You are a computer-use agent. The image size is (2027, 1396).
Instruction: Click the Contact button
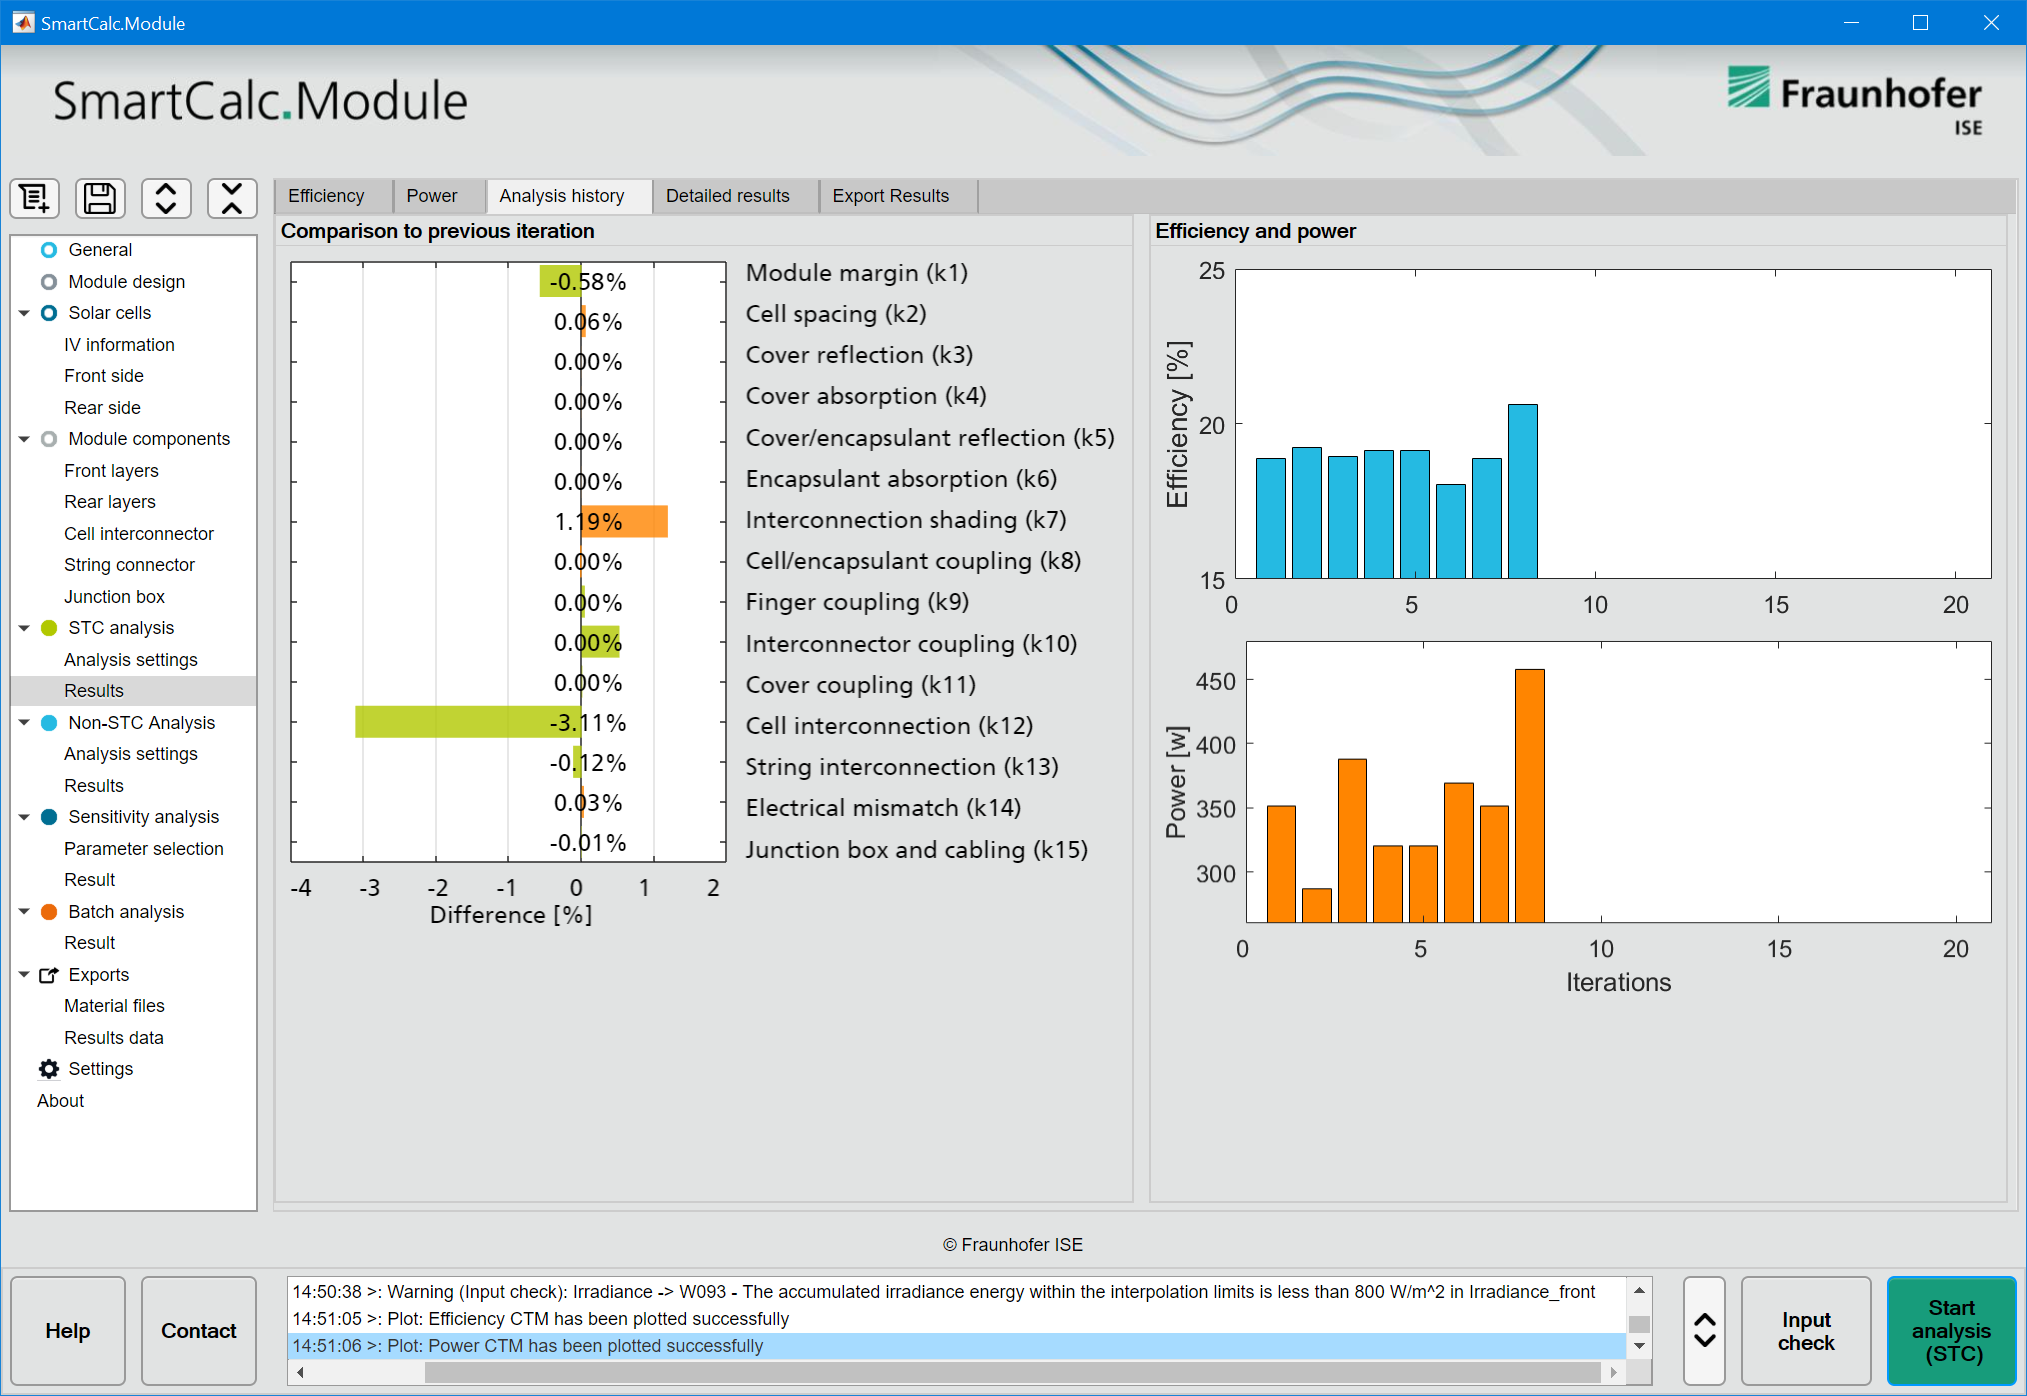(x=199, y=1331)
